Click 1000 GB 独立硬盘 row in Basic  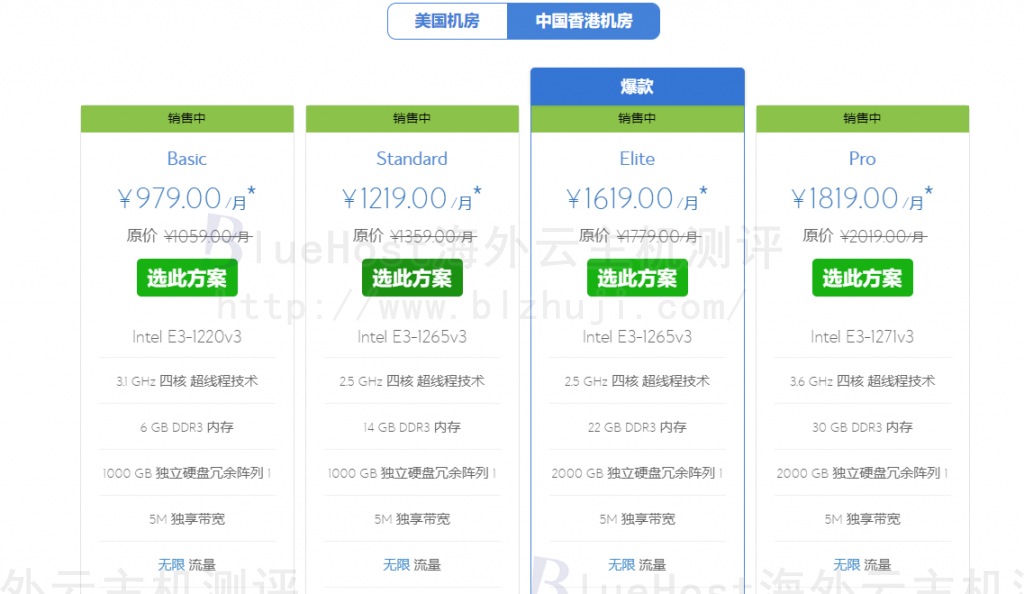pyautogui.click(x=187, y=473)
